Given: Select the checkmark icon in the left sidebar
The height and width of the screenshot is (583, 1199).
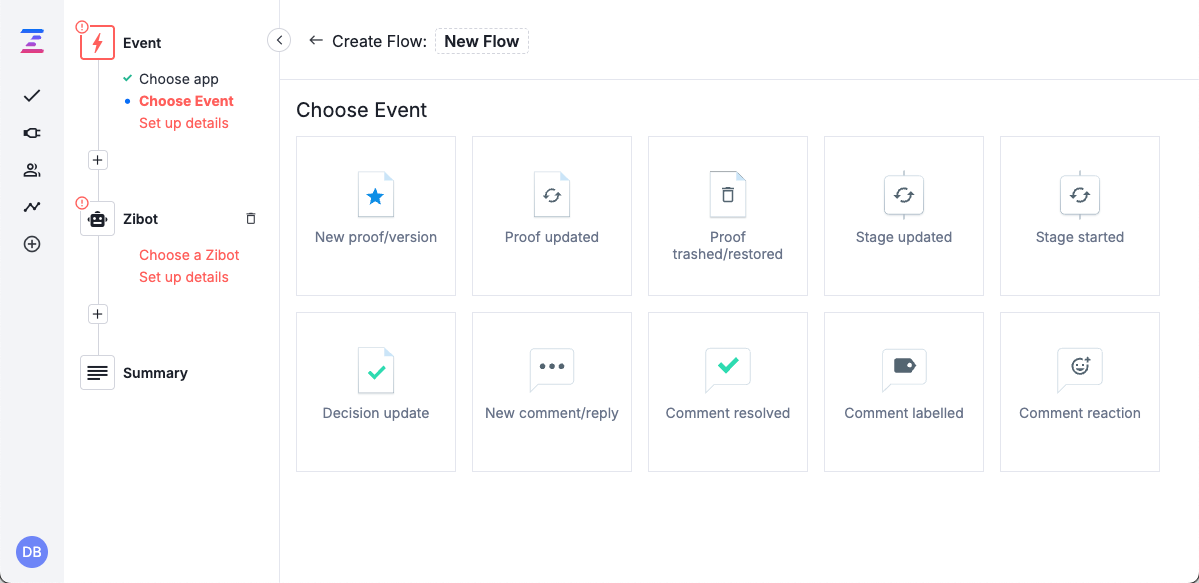Looking at the screenshot, I should click(31, 95).
